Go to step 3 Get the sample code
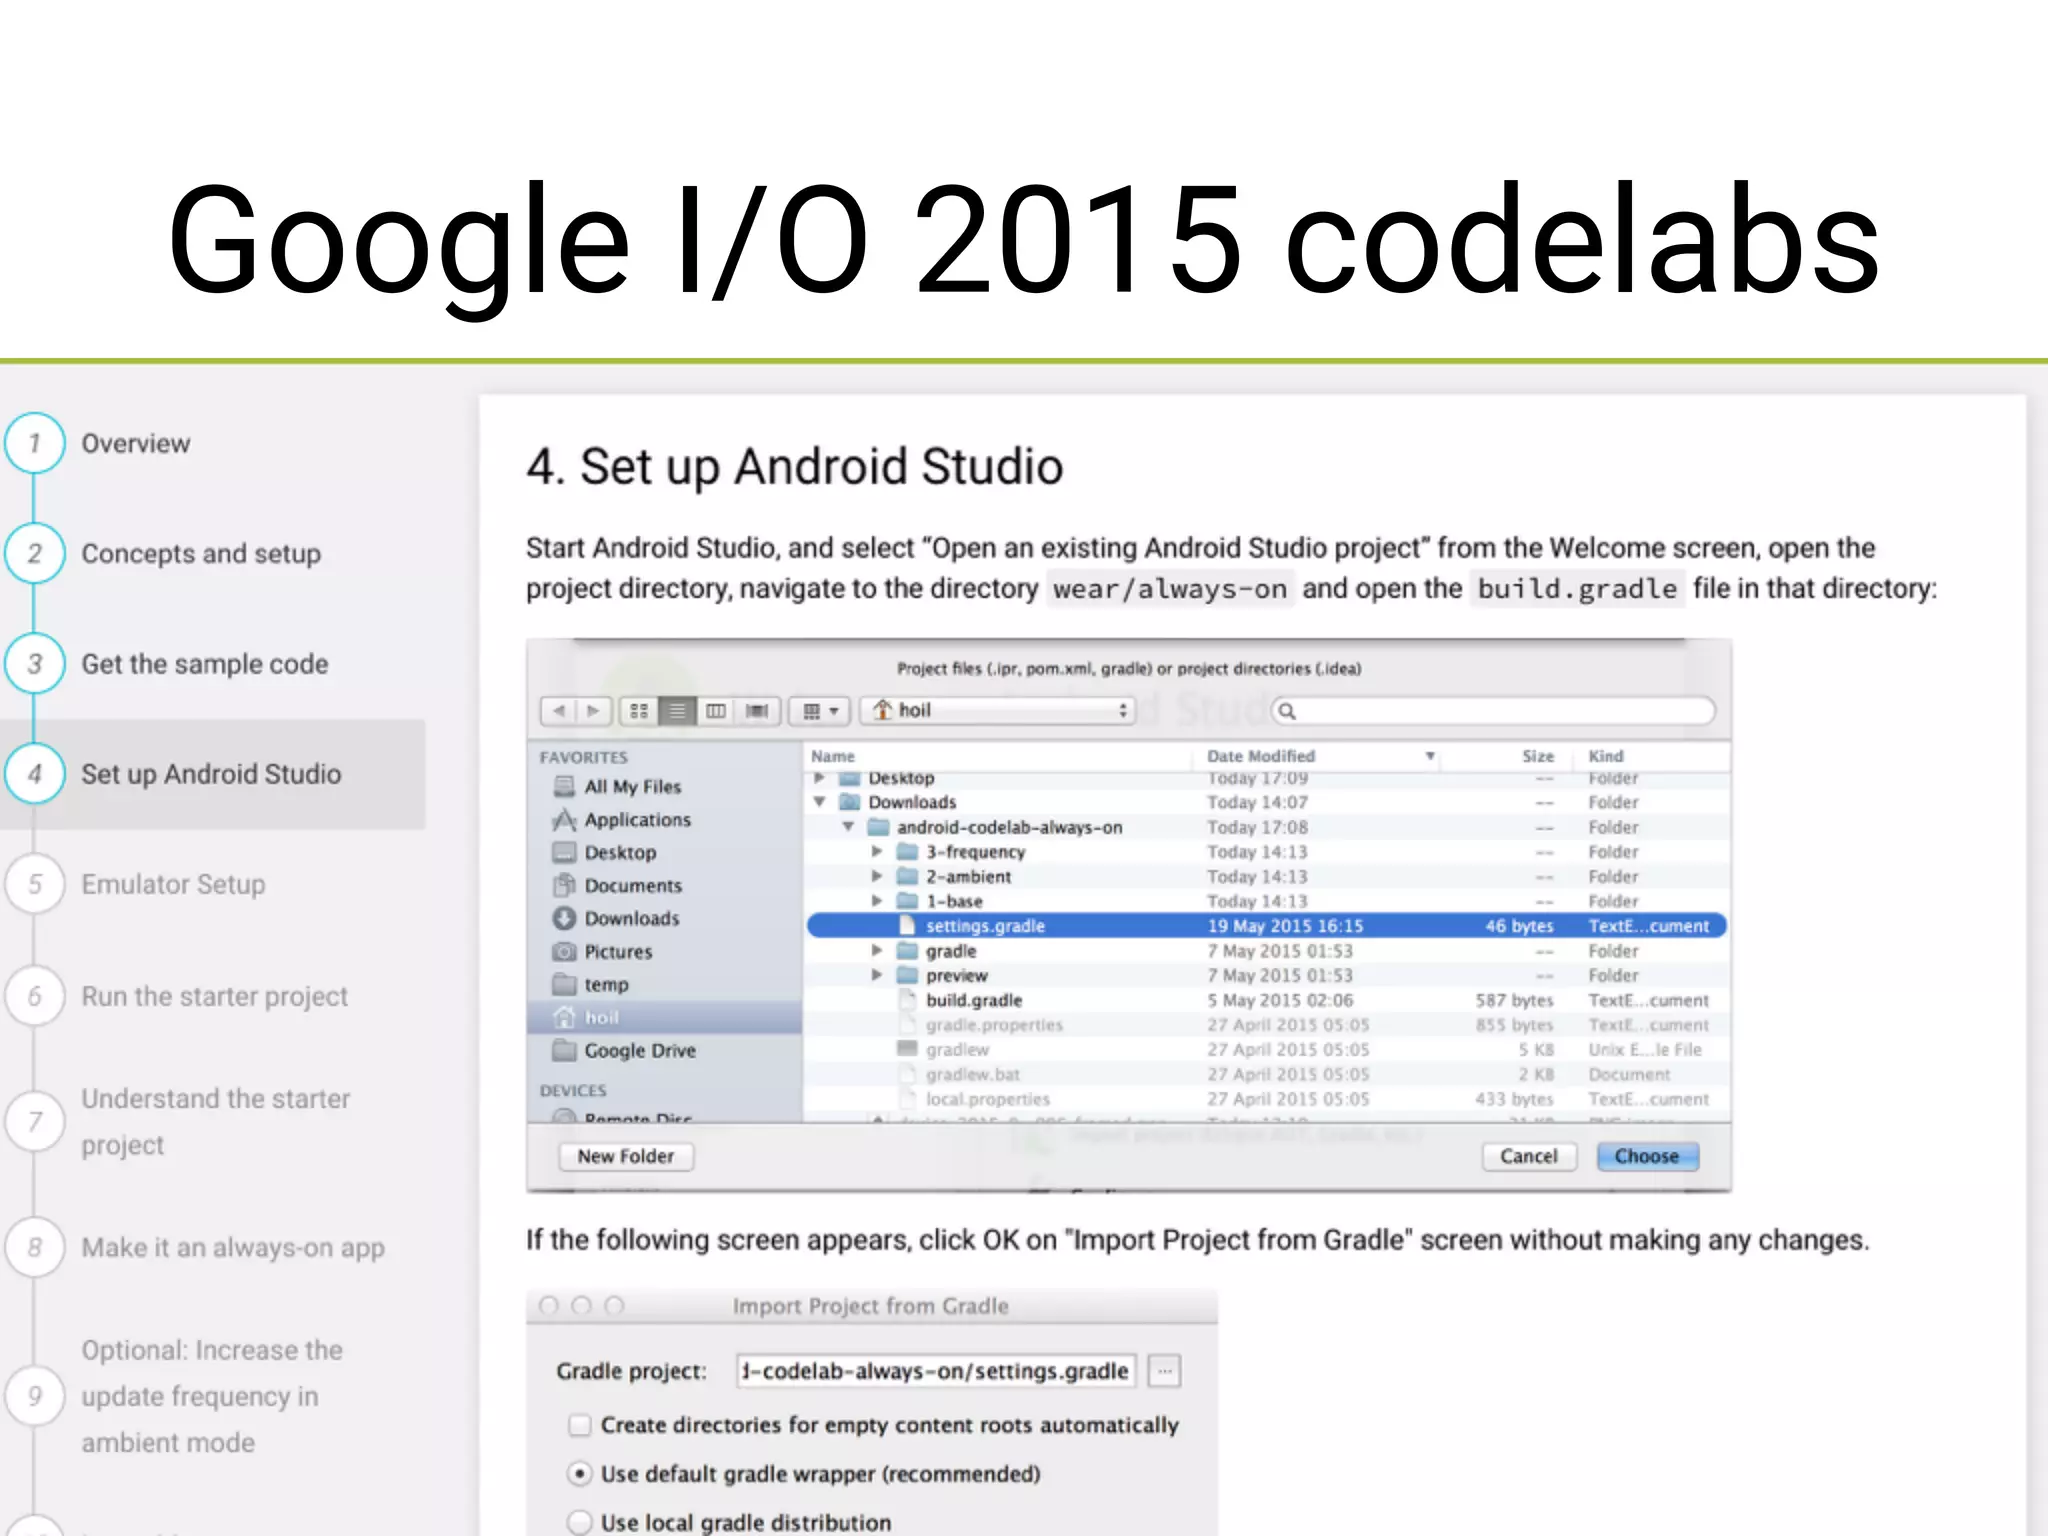Viewport: 2048px width, 1536px height. [168, 663]
